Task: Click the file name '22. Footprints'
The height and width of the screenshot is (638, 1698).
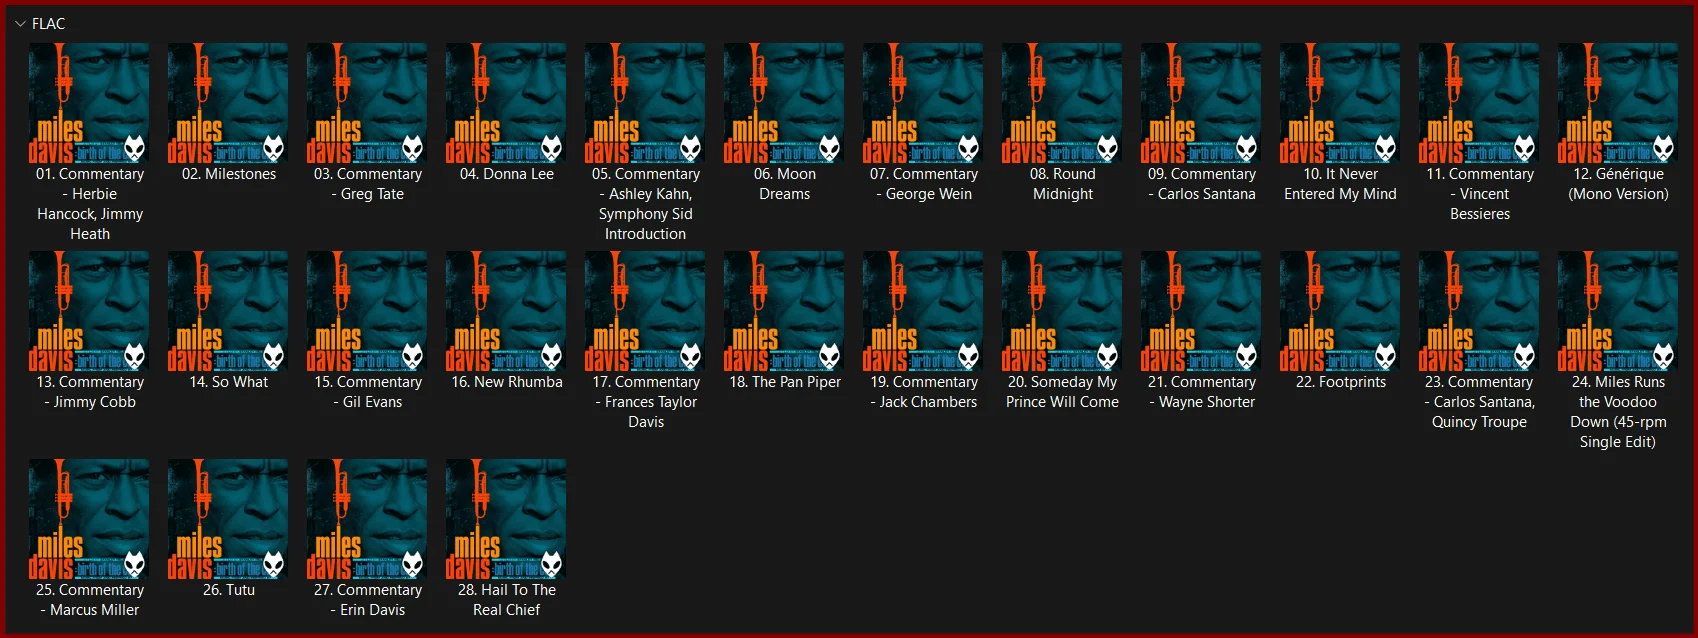Action: point(1341,382)
